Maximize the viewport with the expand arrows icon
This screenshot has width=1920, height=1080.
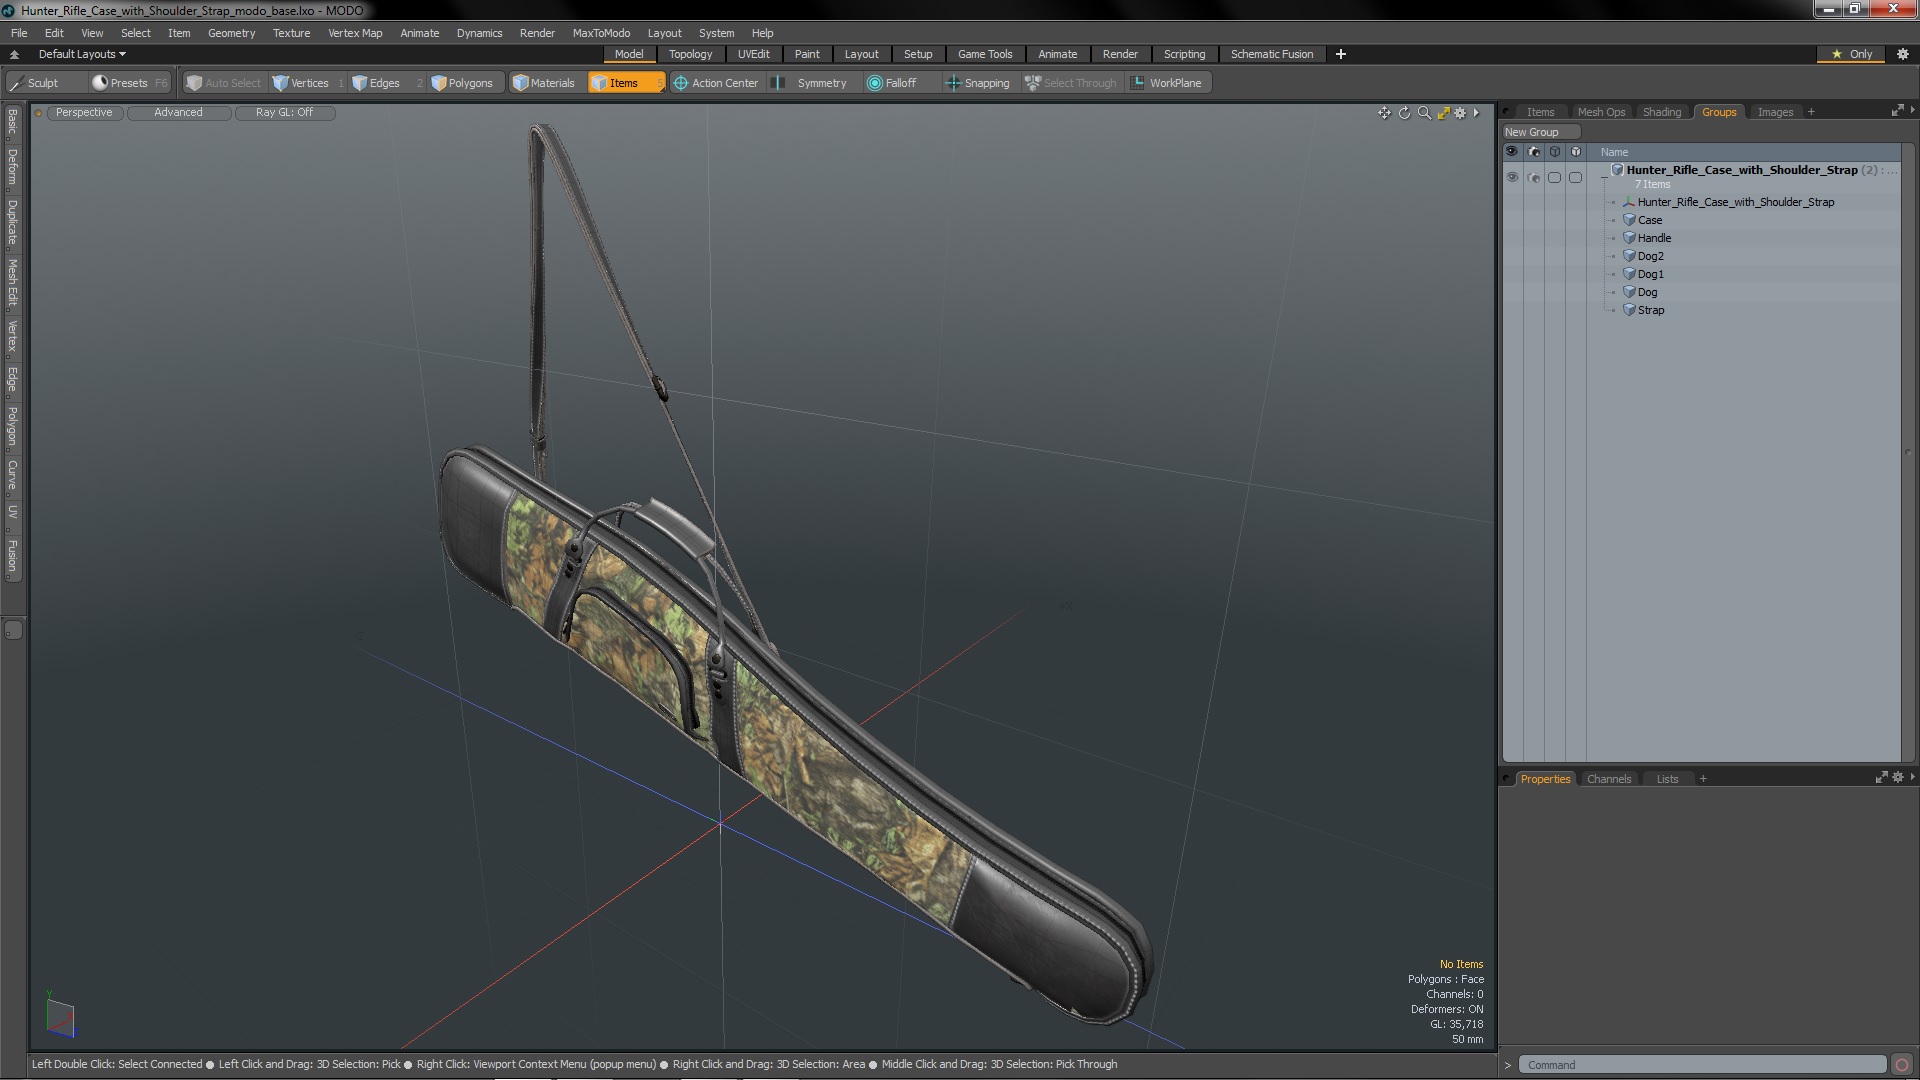pyautogui.click(x=1443, y=113)
